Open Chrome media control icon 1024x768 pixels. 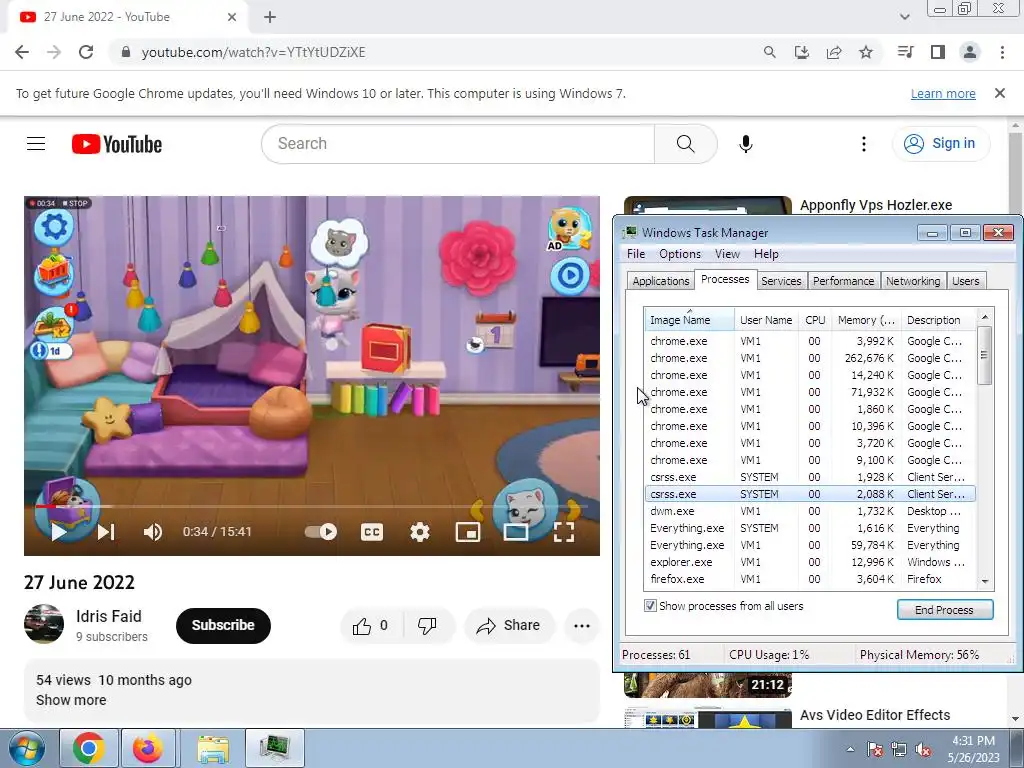click(x=905, y=52)
